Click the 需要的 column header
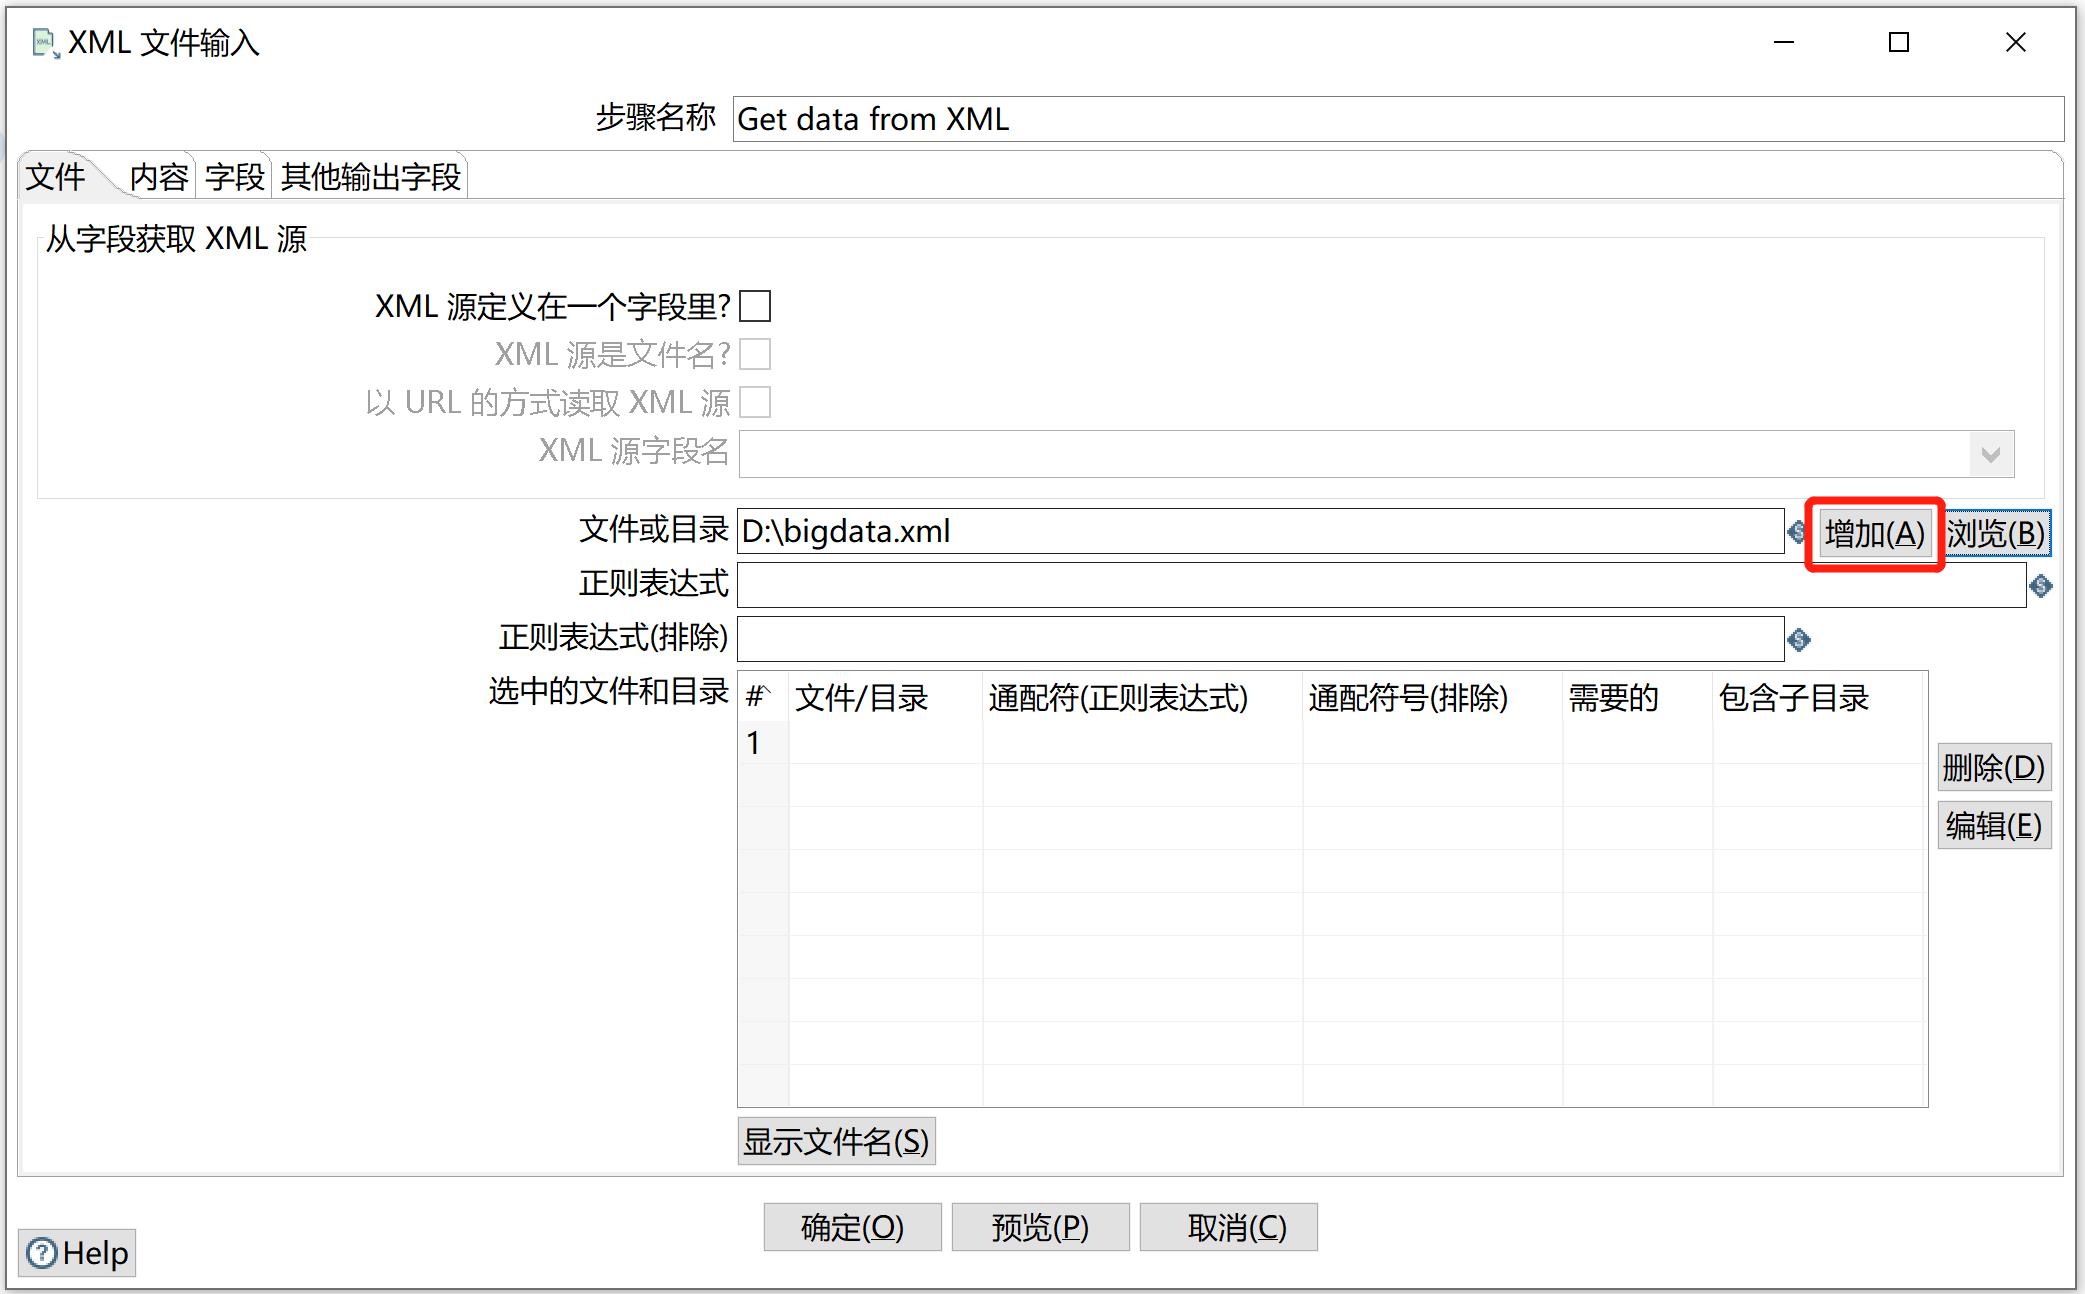The height and width of the screenshot is (1294, 2085). click(1637, 697)
